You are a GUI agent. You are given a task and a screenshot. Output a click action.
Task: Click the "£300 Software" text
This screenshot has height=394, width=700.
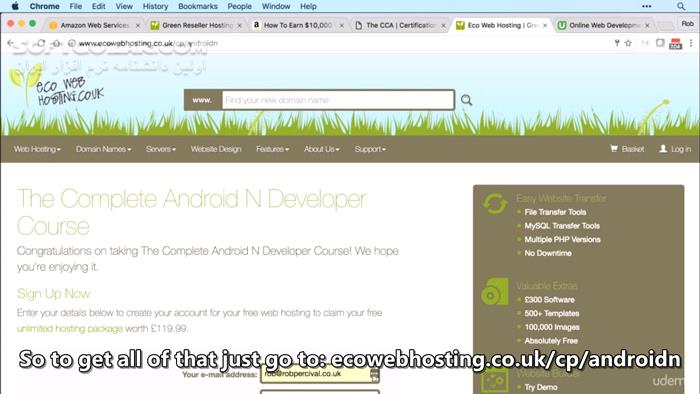click(x=550, y=300)
